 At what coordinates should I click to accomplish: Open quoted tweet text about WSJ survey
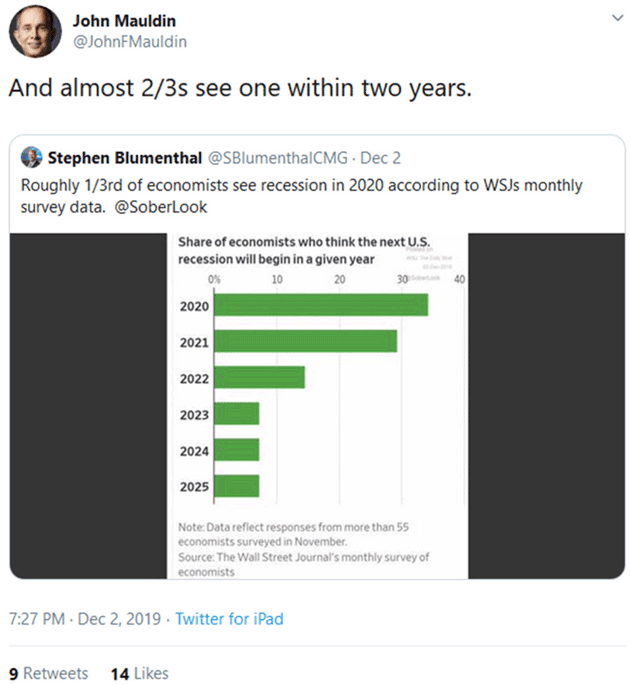pyautogui.click(x=301, y=196)
